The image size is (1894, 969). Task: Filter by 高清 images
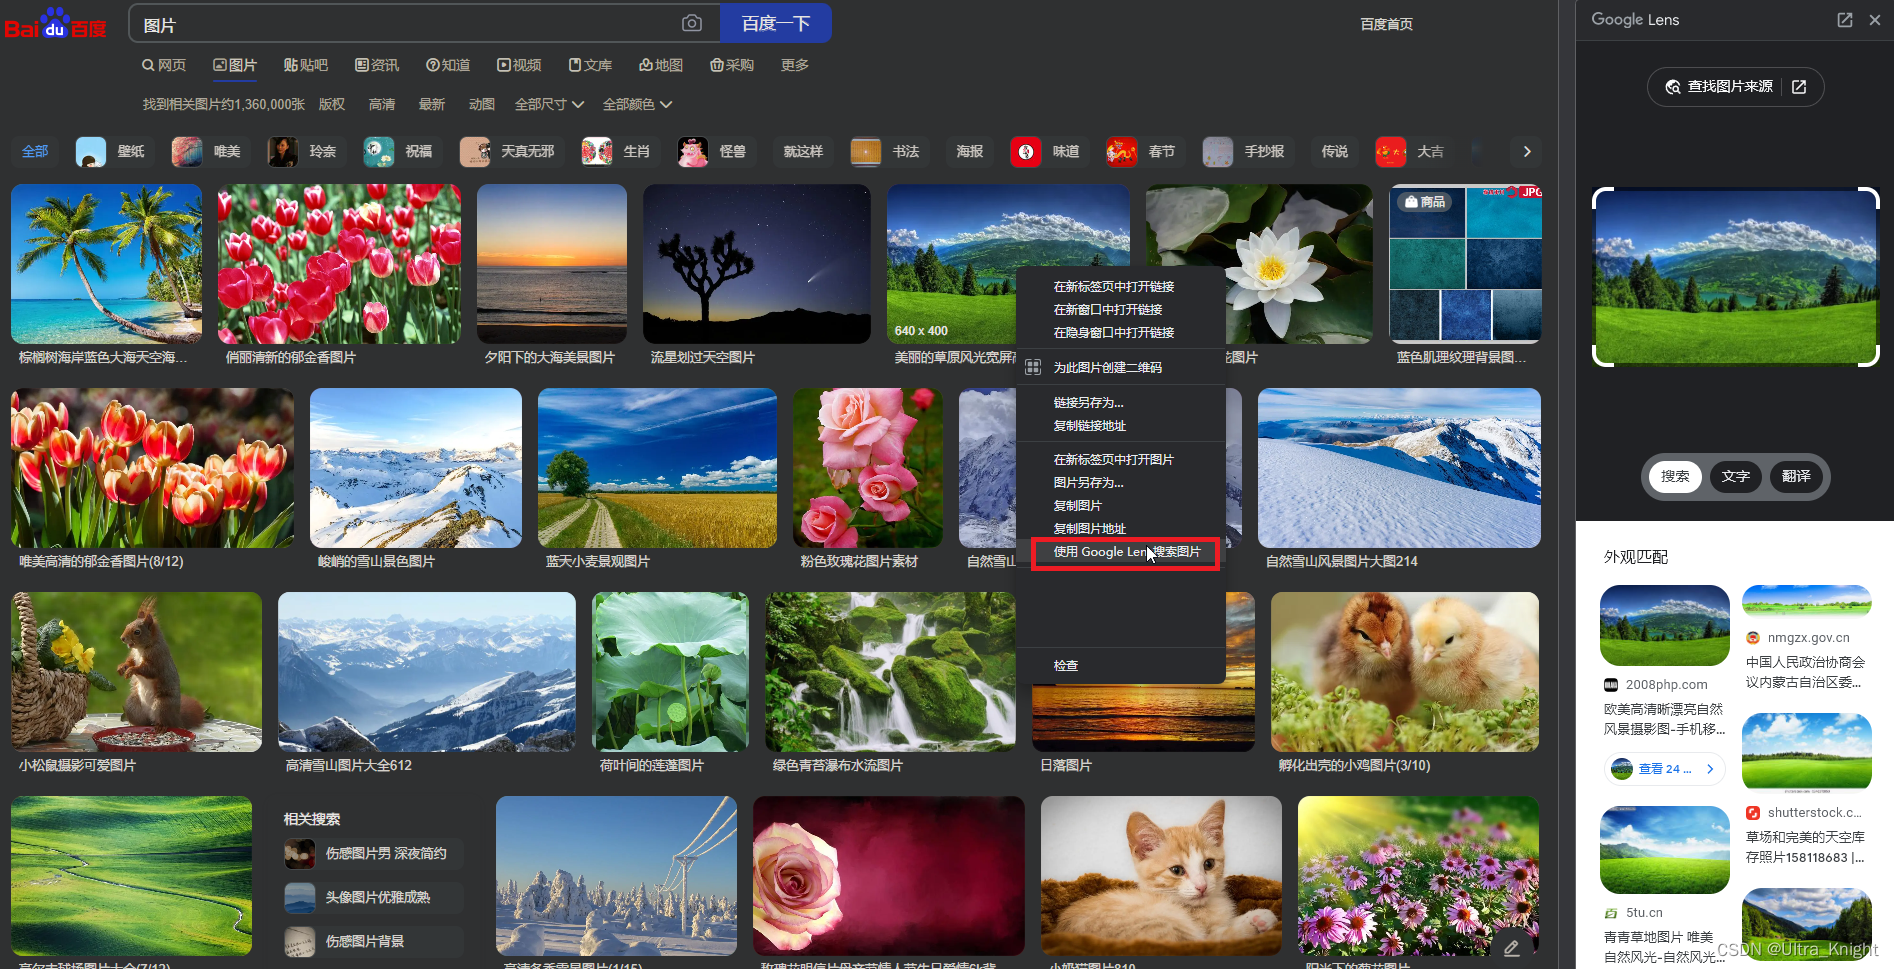click(382, 104)
